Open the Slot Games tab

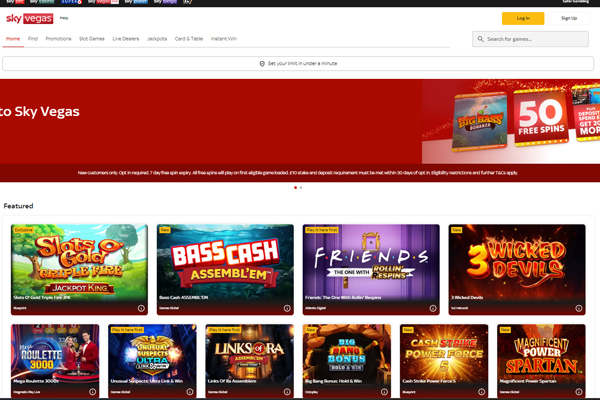pyautogui.click(x=92, y=39)
